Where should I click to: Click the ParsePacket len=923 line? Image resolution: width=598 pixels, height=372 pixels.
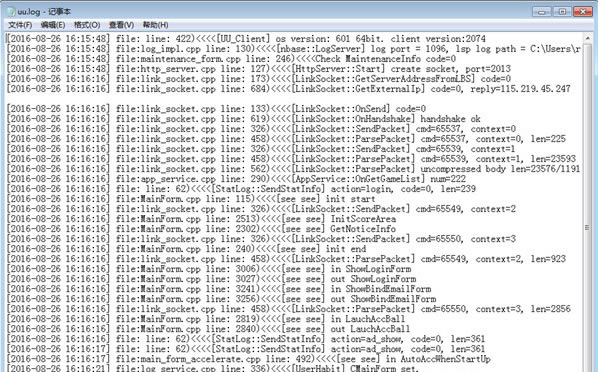click(286, 259)
